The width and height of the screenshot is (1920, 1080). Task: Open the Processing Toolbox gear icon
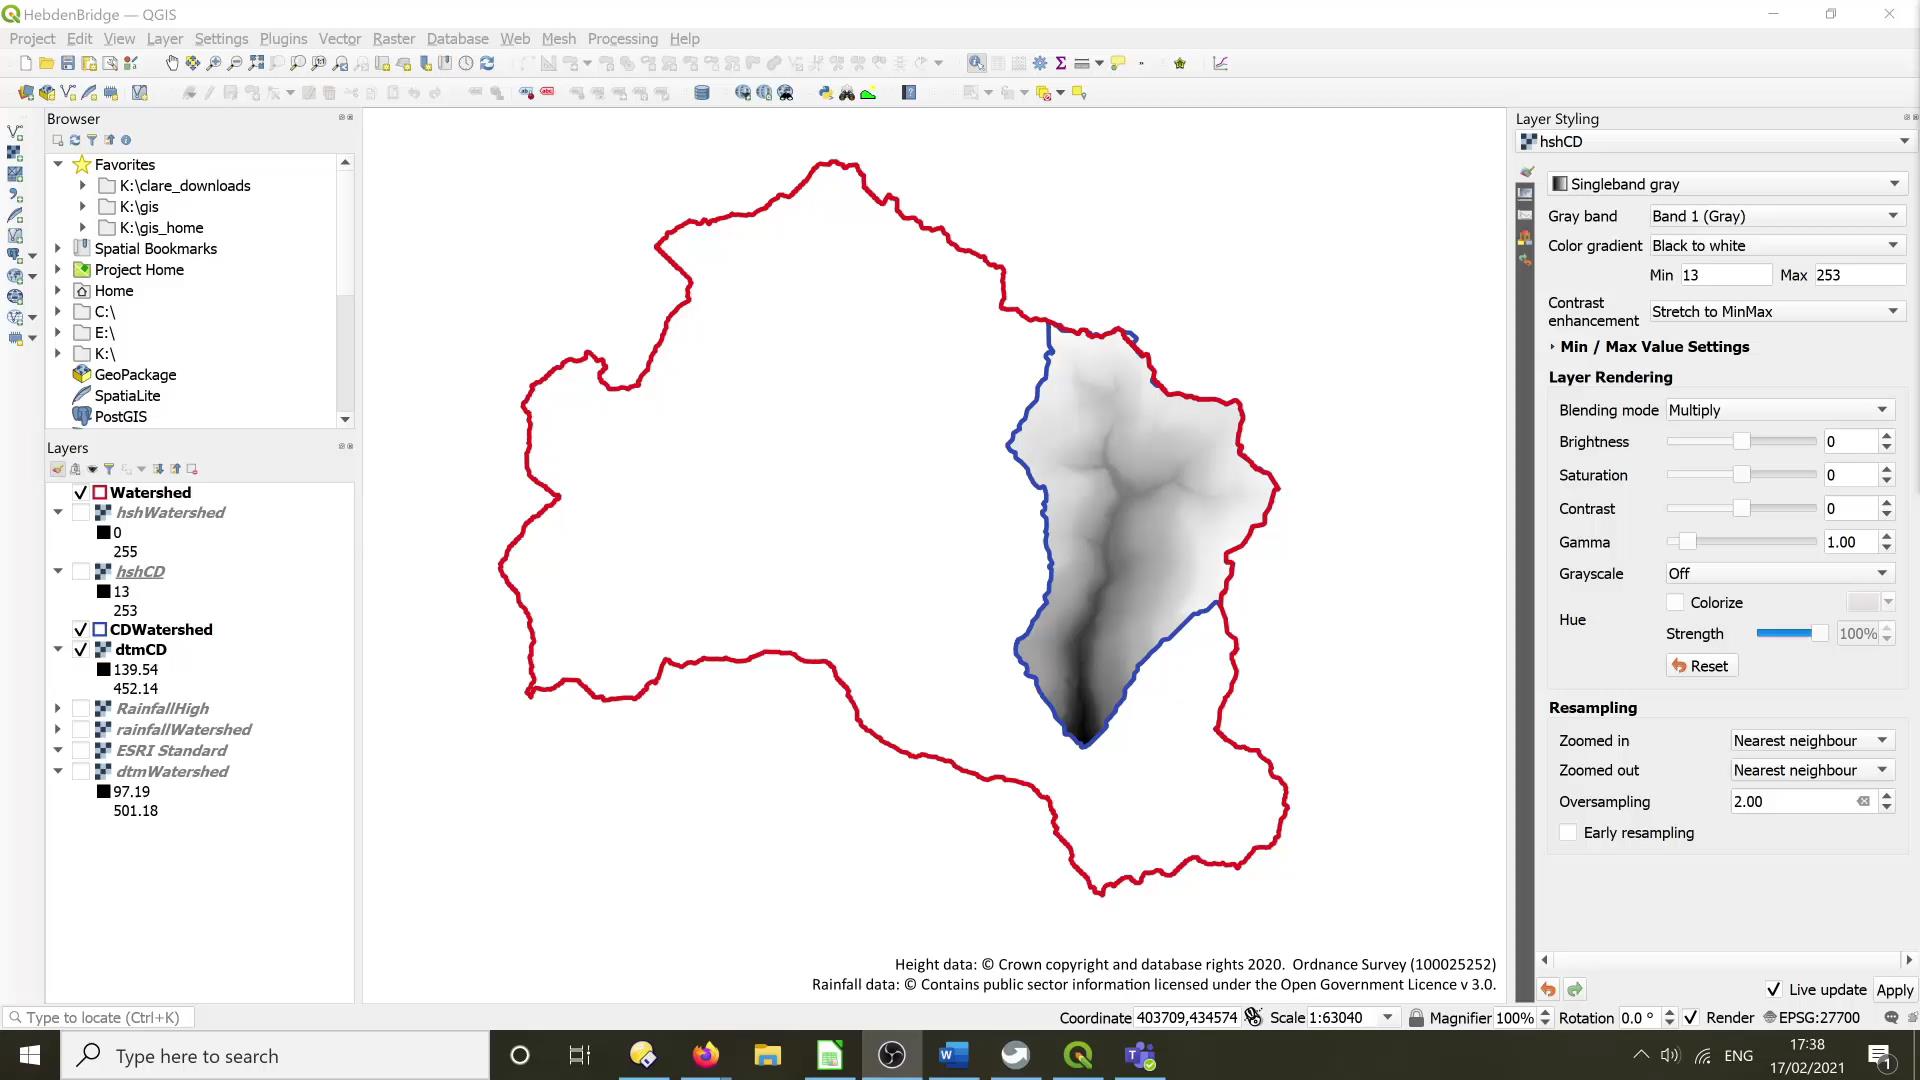click(1038, 63)
